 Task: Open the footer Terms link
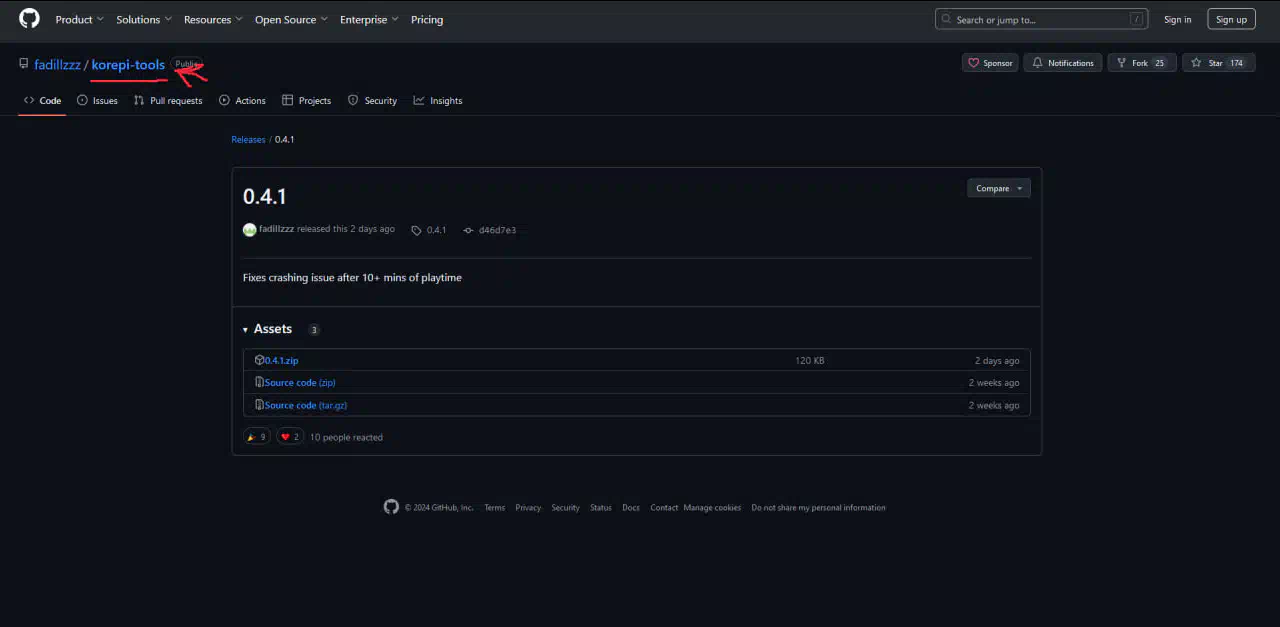[x=495, y=508]
